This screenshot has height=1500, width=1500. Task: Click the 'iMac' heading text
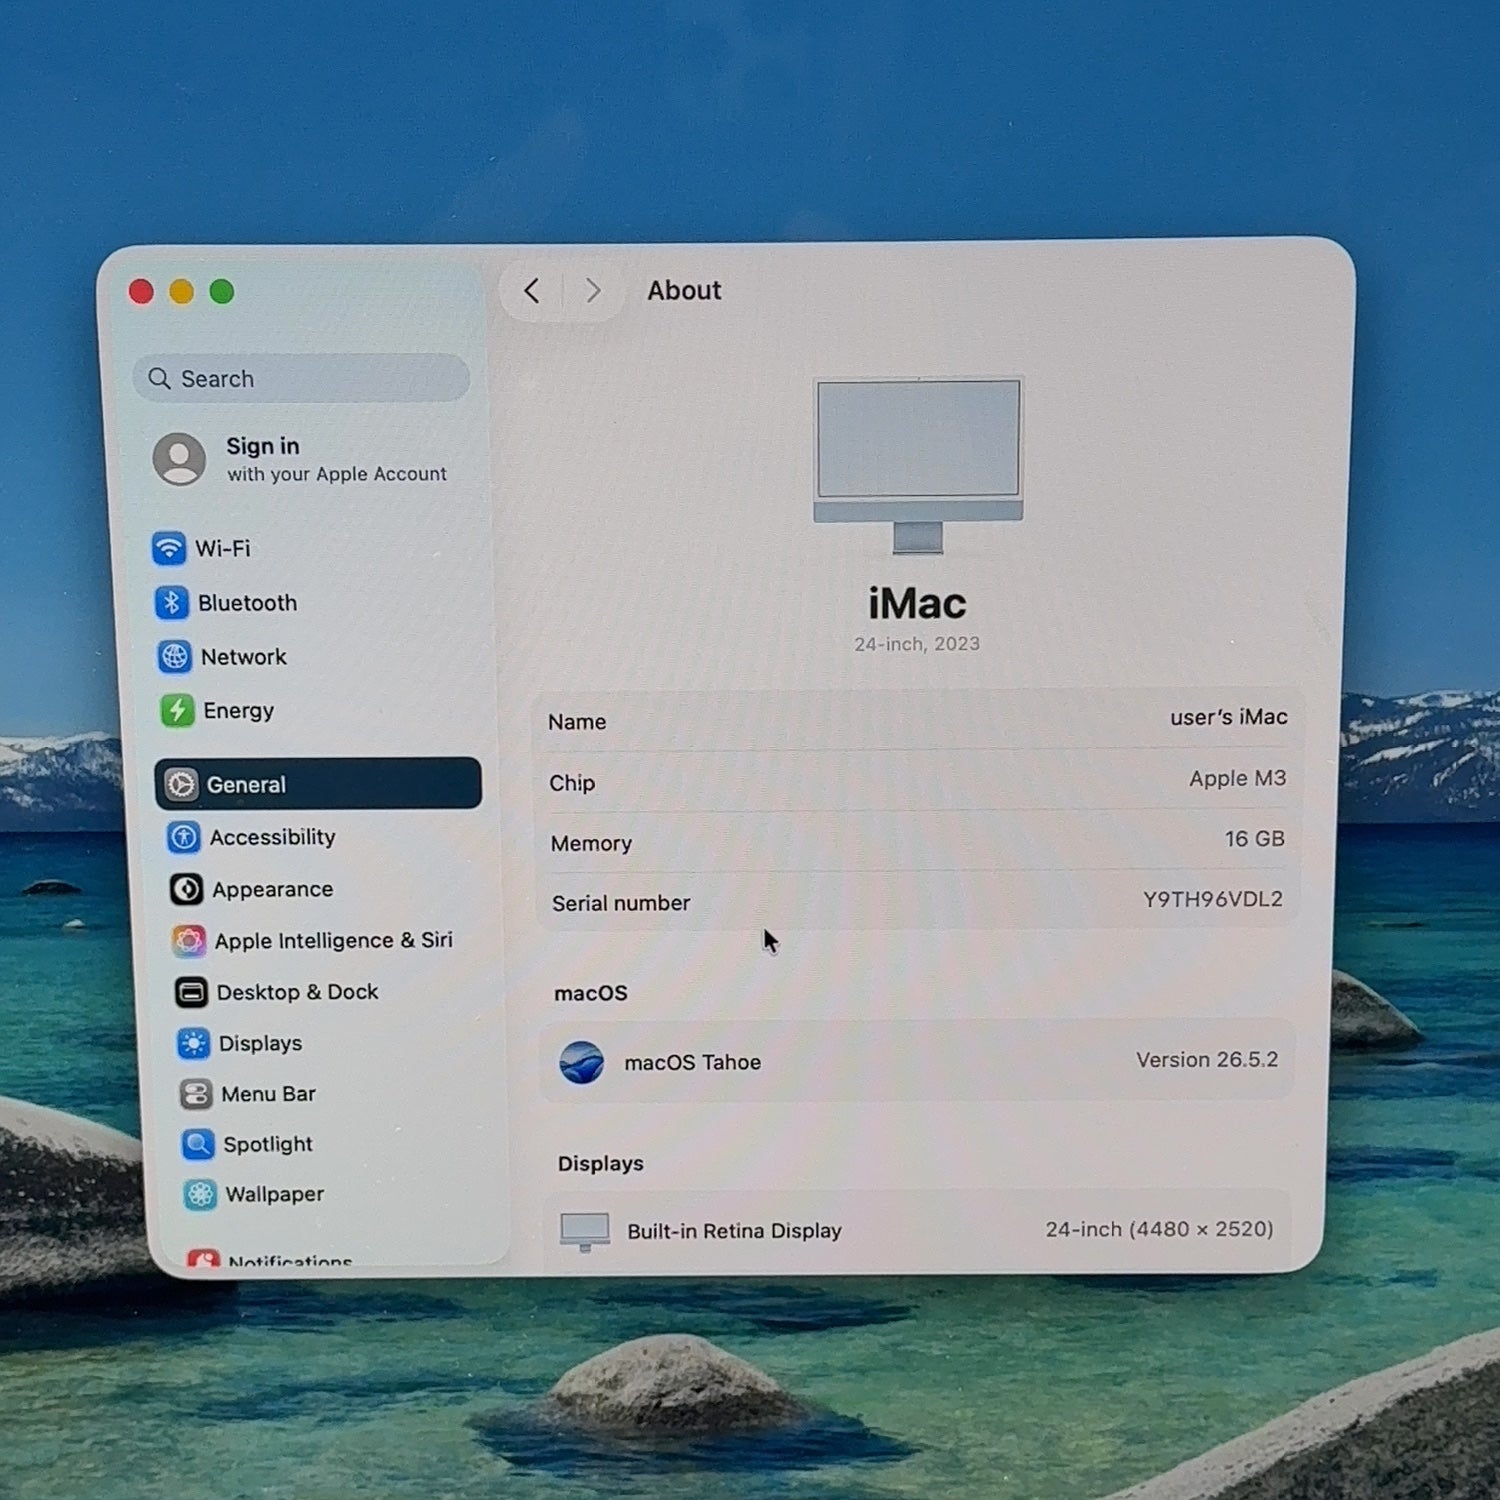[x=917, y=603]
